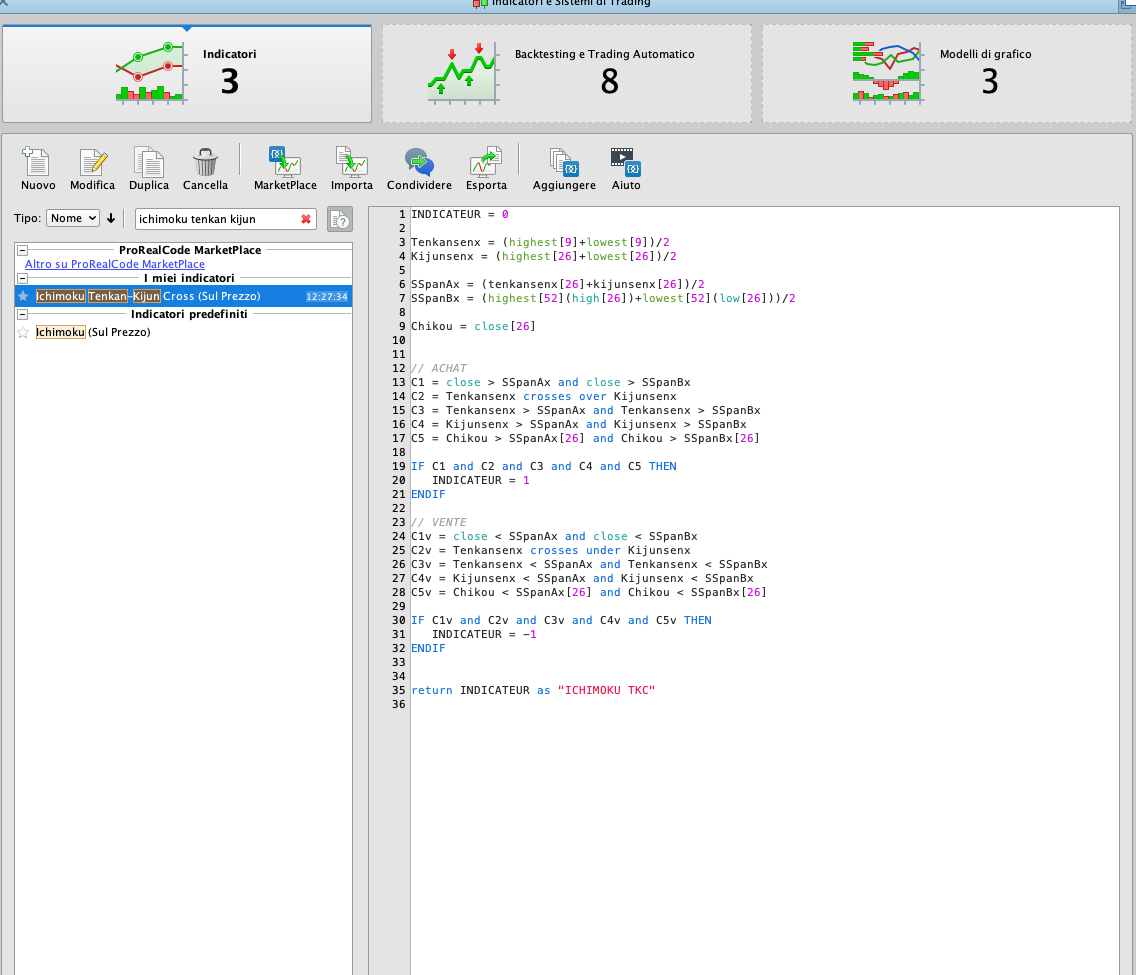Click the Nuovo new indicator icon

click(38, 163)
